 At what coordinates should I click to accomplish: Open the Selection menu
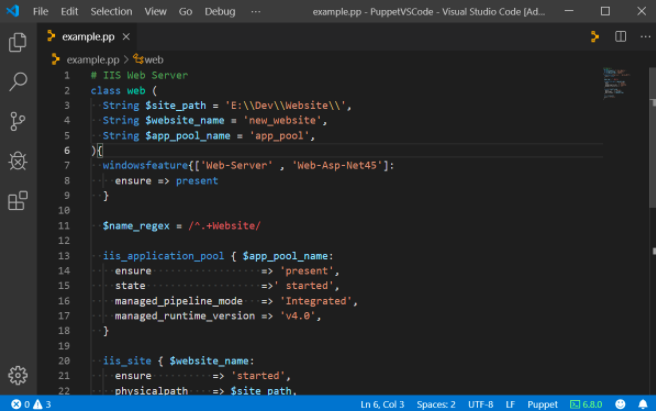pyautogui.click(x=111, y=11)
